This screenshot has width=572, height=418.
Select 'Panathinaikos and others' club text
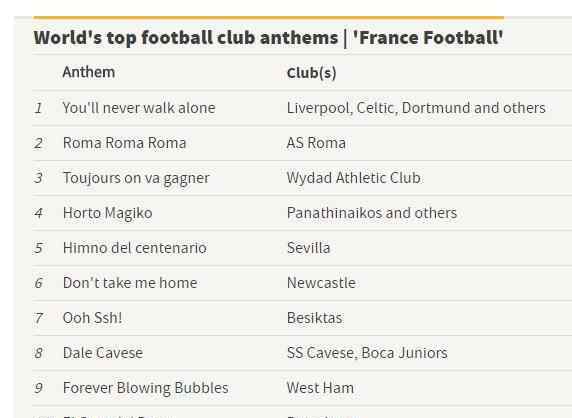click(x=372, y=213)
